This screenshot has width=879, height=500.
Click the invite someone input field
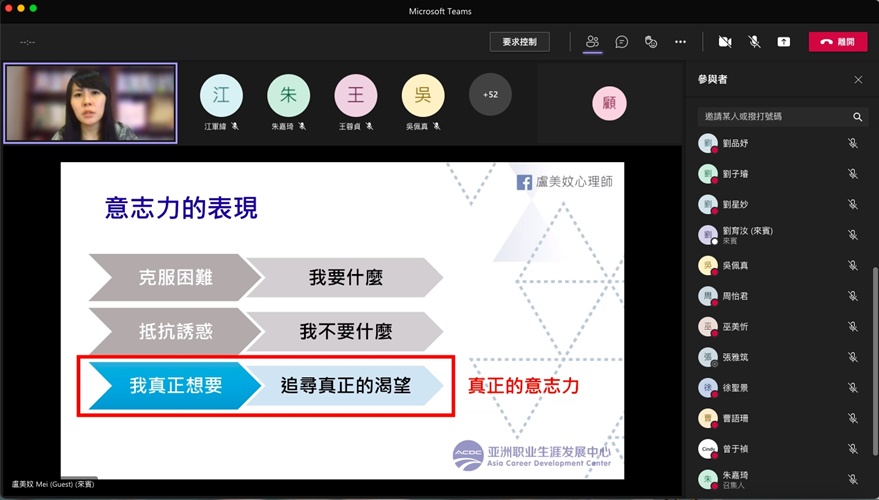tap(770, 117)
